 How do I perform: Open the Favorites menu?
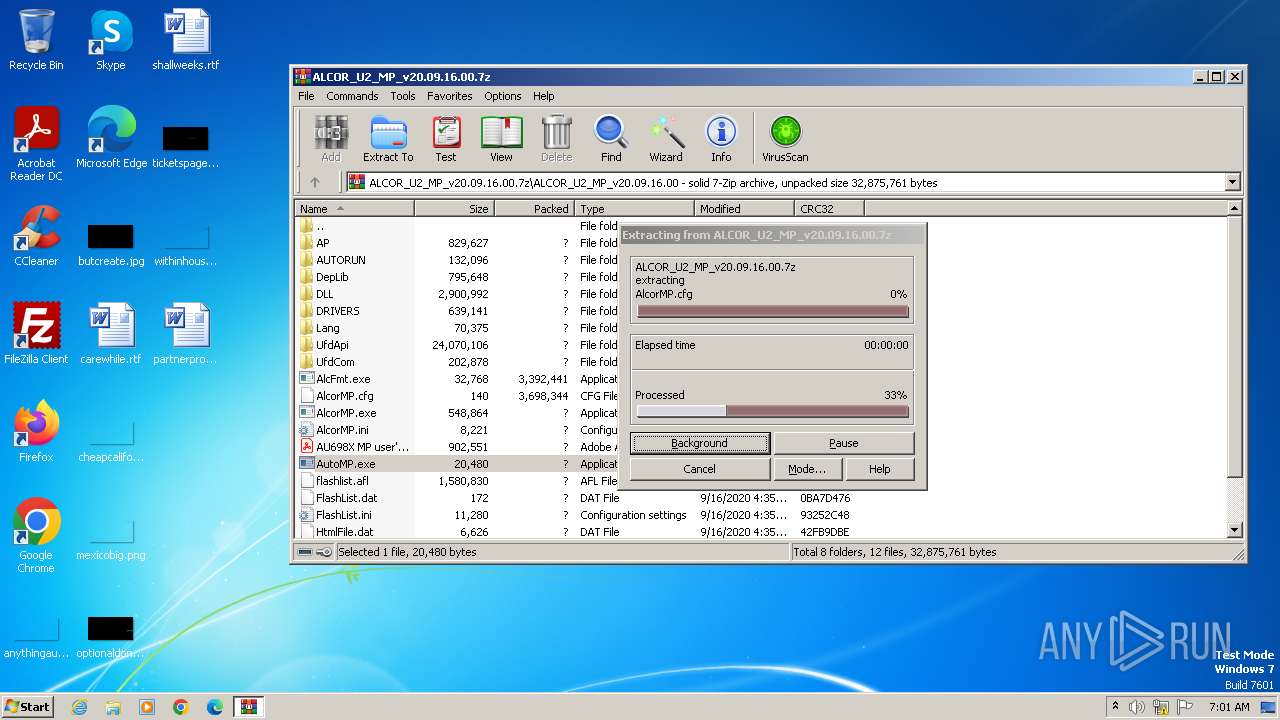[x=449, y=96]
